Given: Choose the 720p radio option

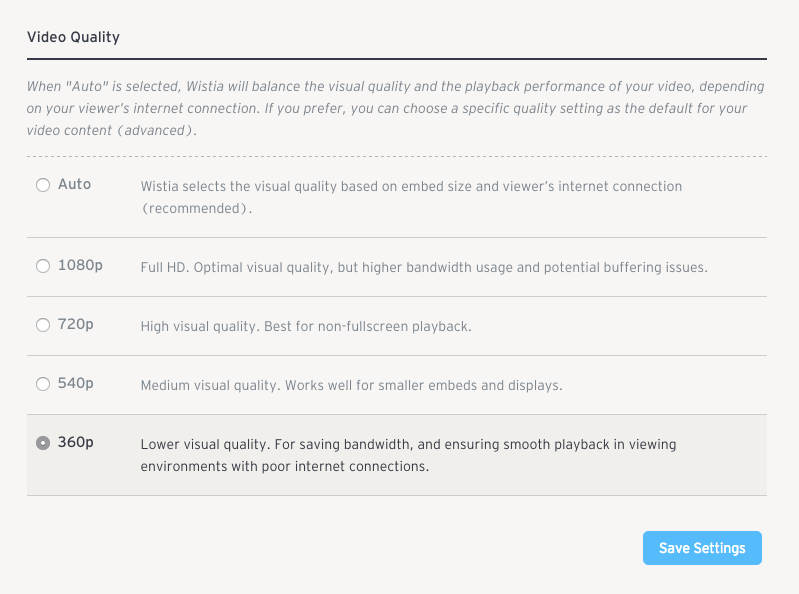Looking at the screenshot, I should pyautogui.click(x=43, y=325).
